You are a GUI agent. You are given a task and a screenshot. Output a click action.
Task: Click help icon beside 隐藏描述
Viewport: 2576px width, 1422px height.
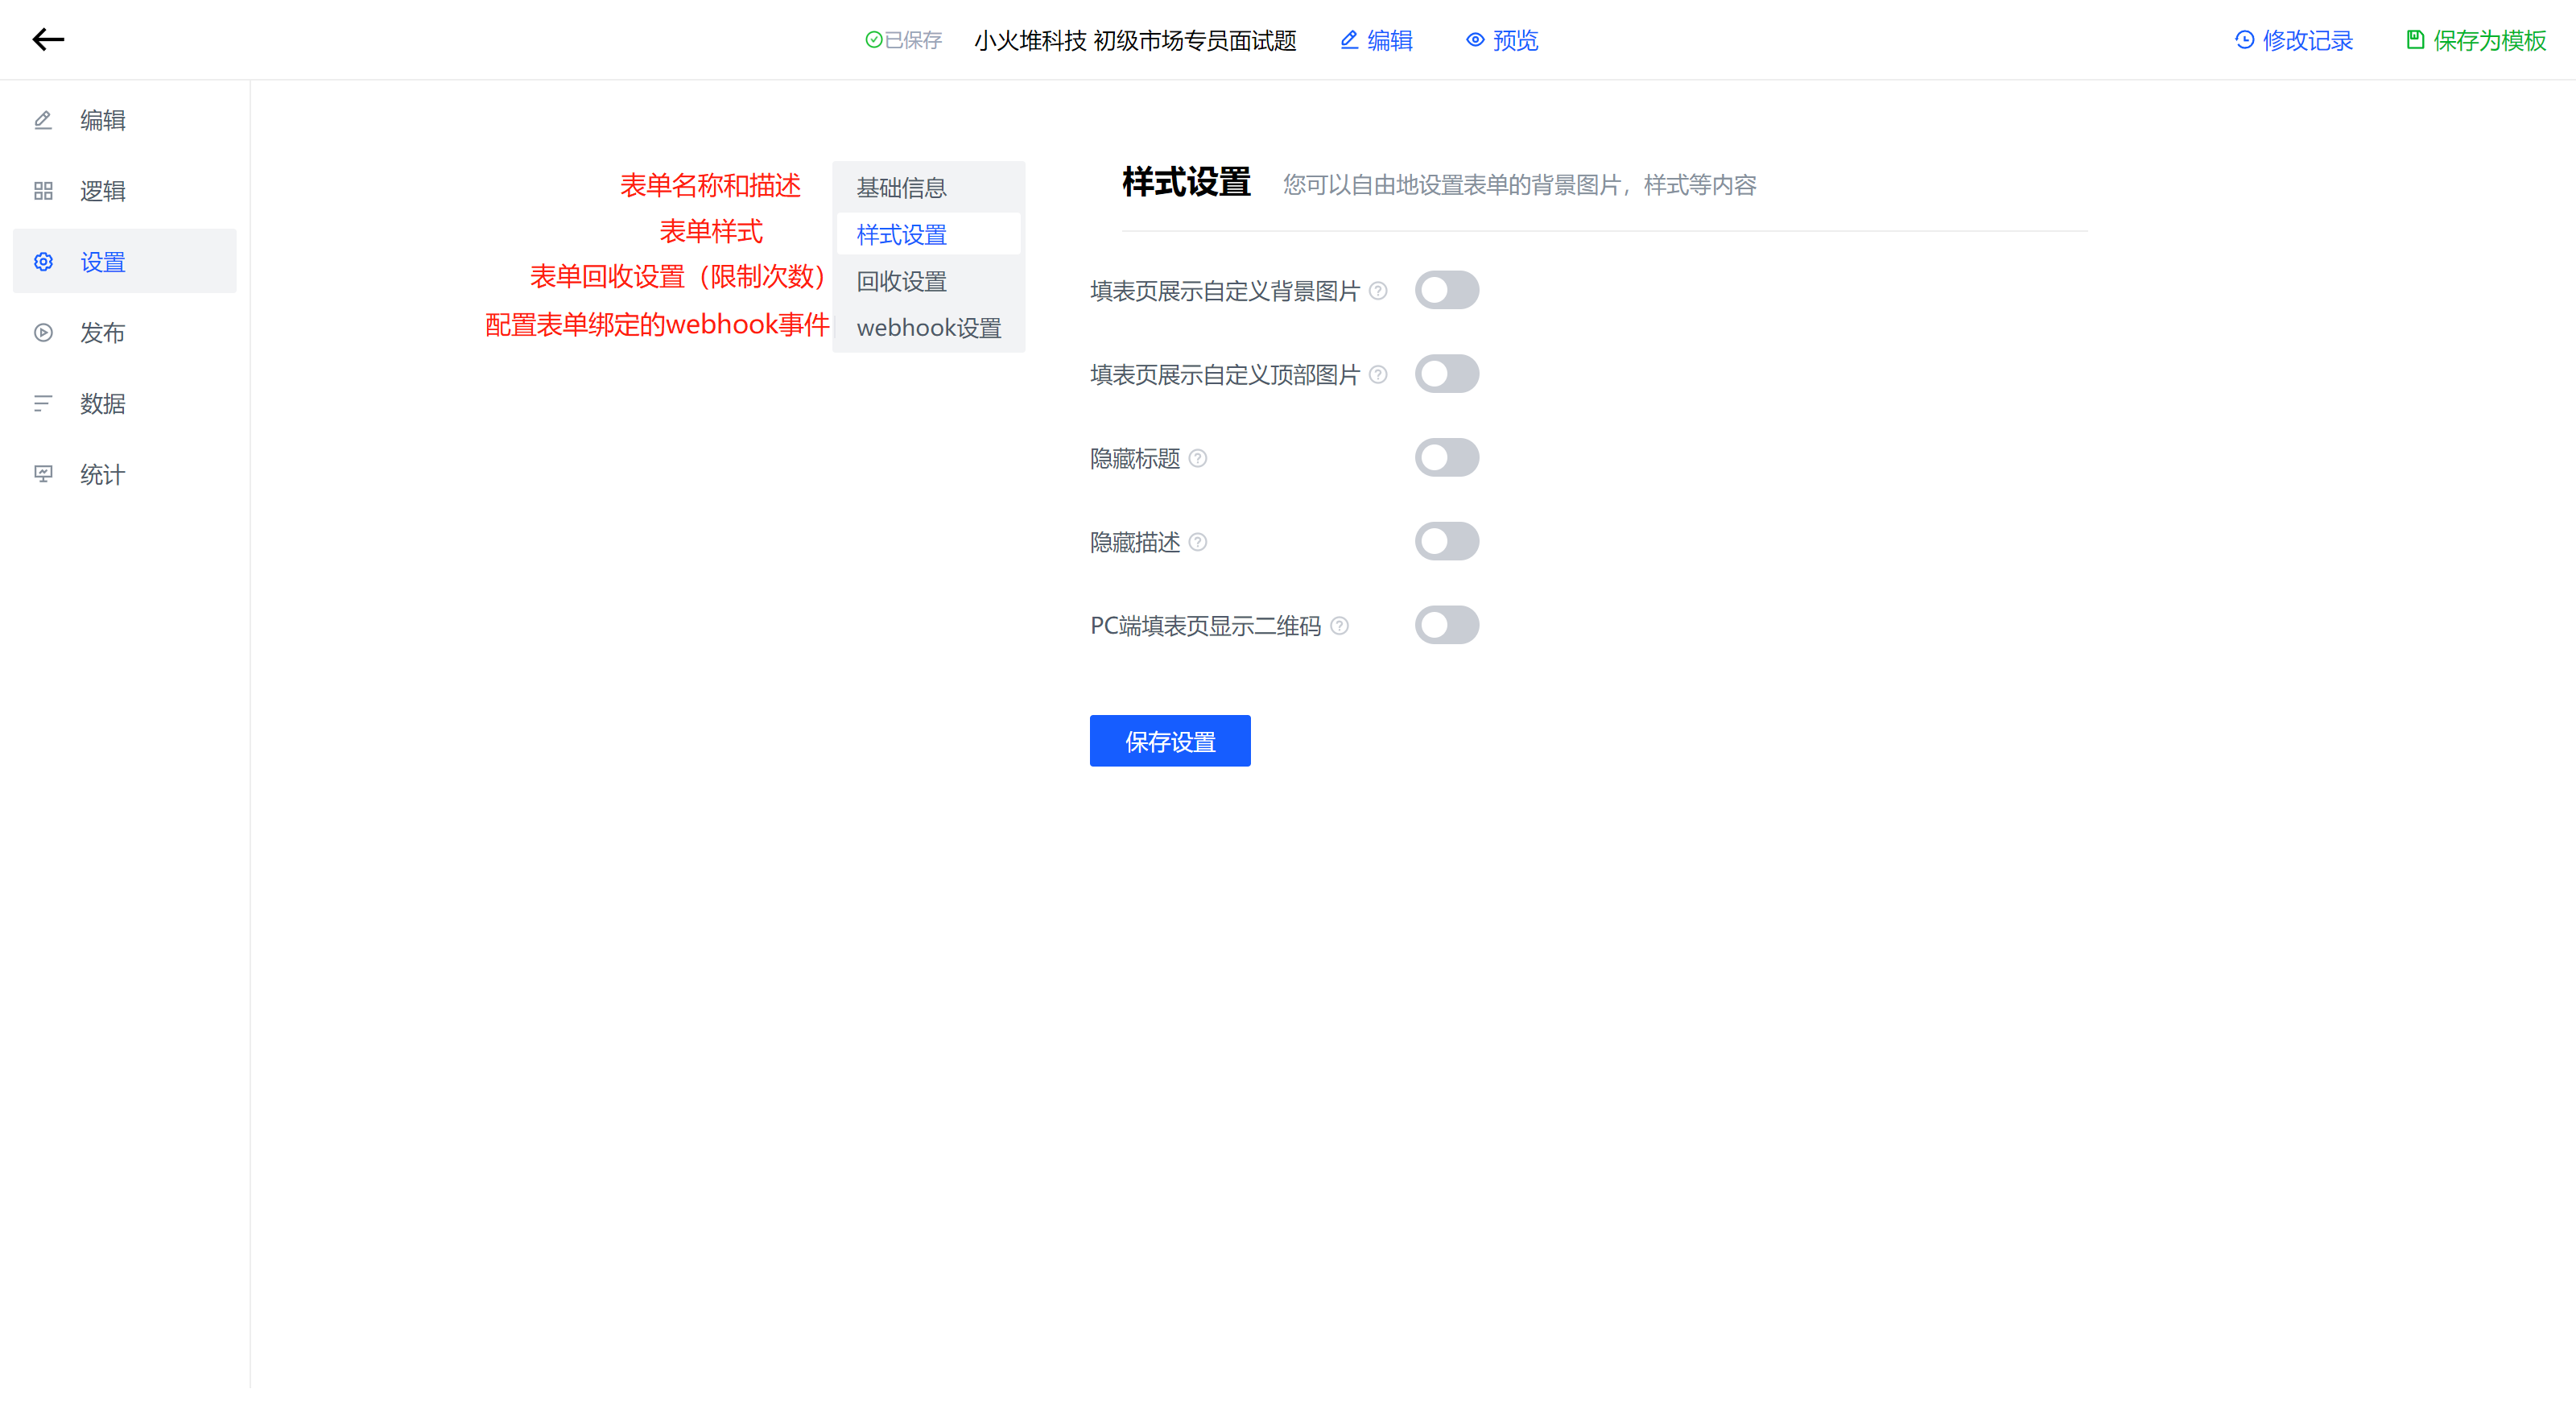pos(1197,542)
